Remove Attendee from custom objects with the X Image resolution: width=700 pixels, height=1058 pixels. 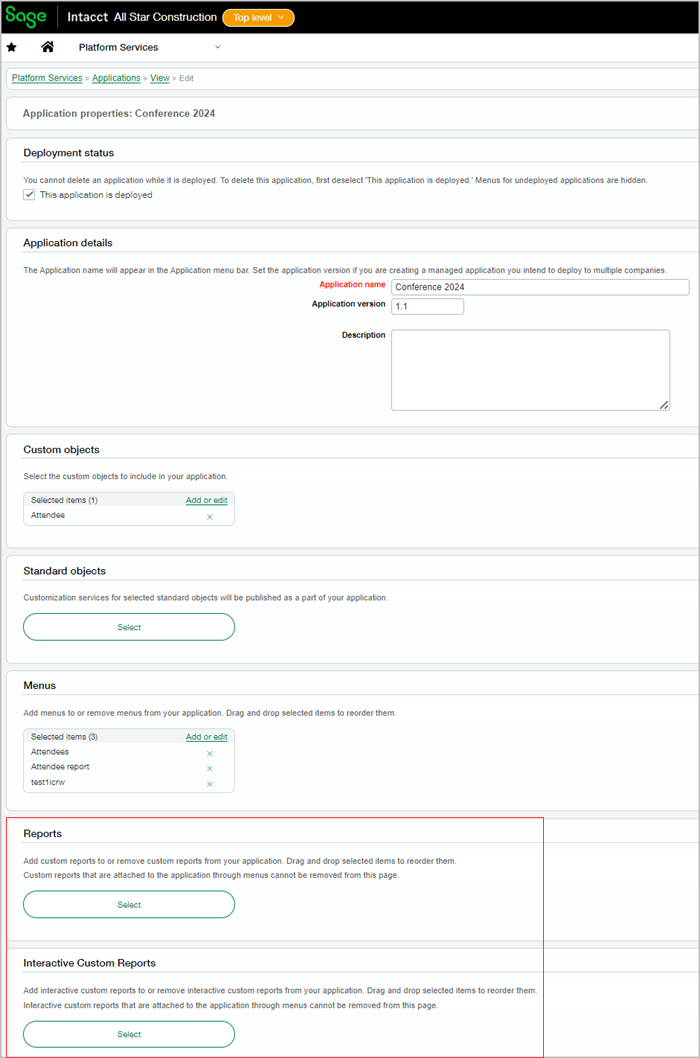pos(209,515)
